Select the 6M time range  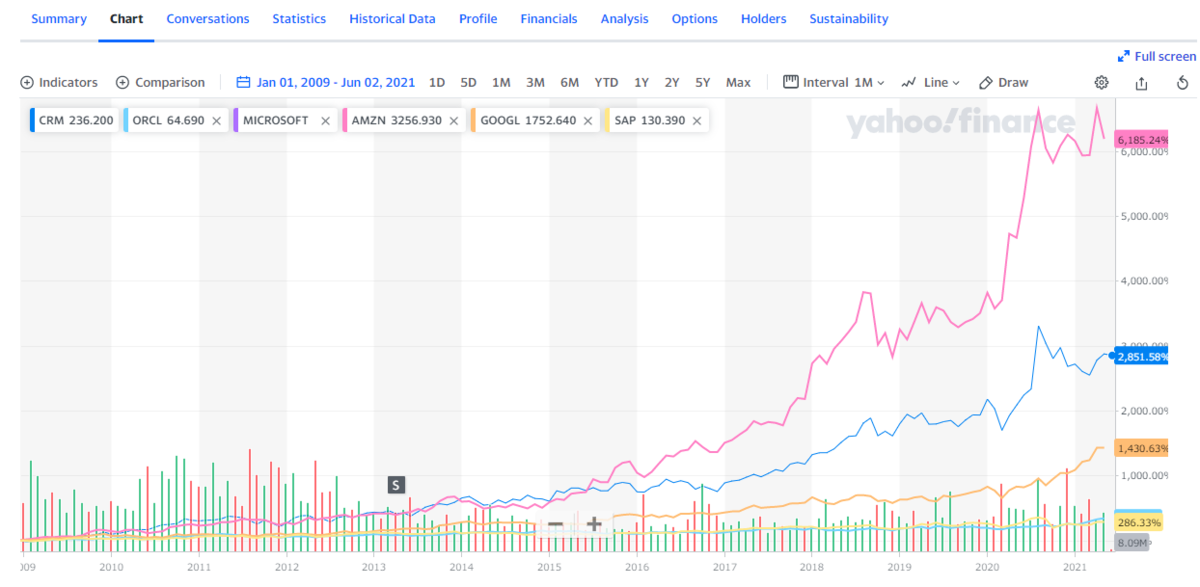570,83
